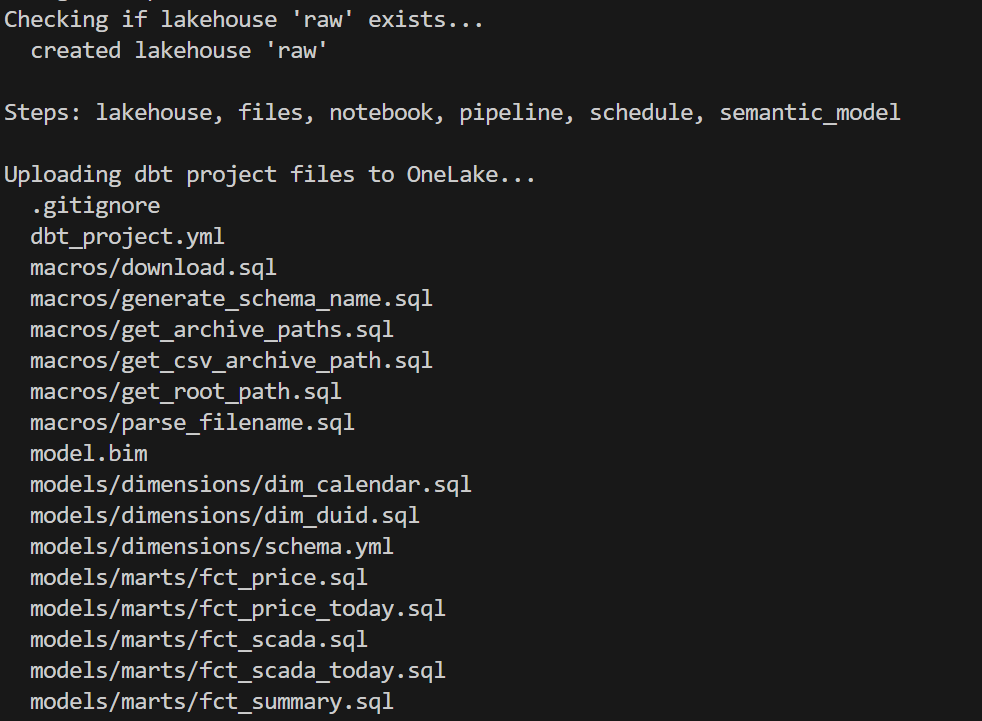982x721 pixels.
Task: Open the dbt_project.yml file path
Action: [127, 237]
